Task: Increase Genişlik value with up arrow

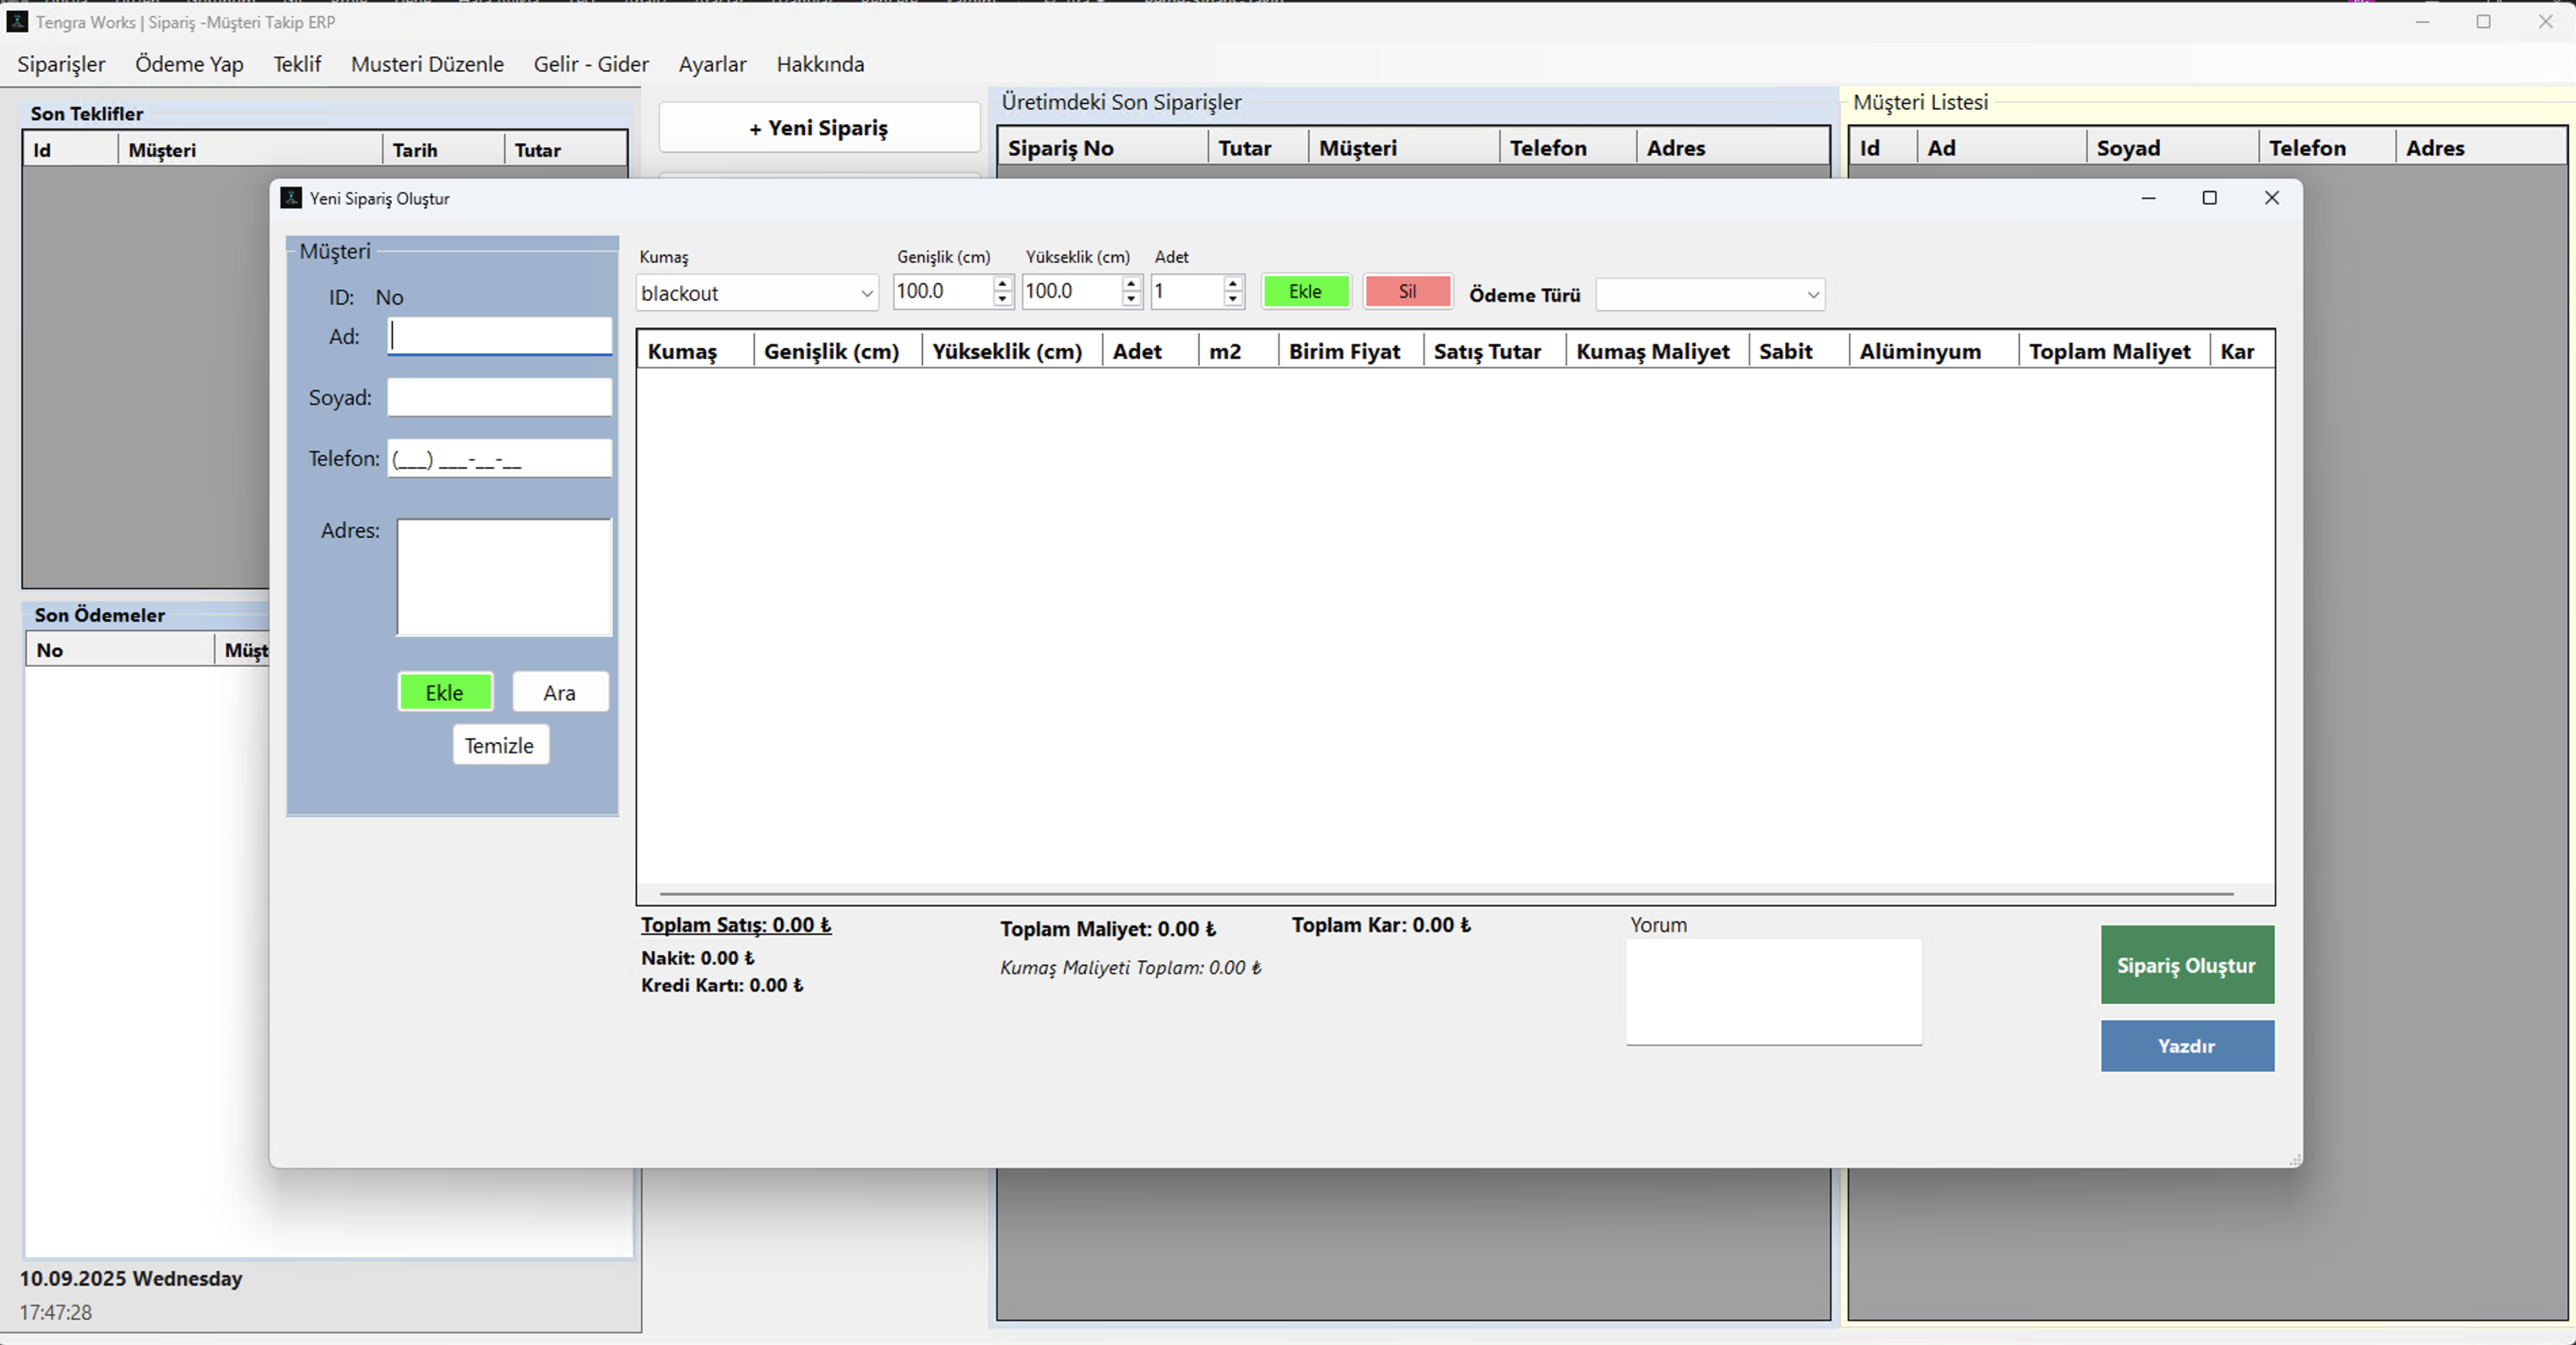Action: 1002,284
